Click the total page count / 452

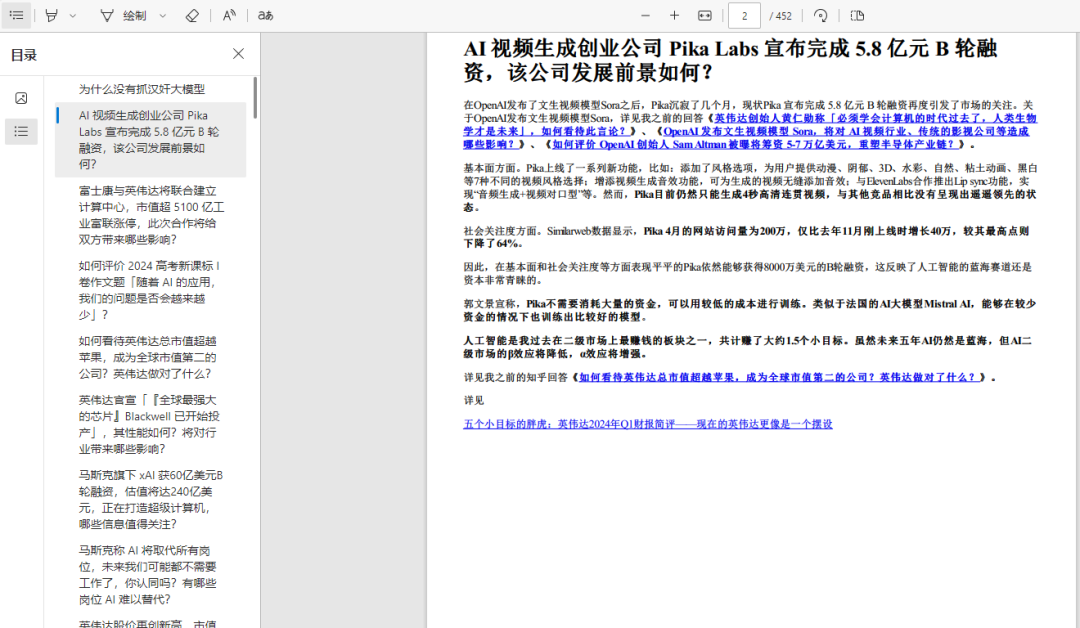tap(780, 16)
